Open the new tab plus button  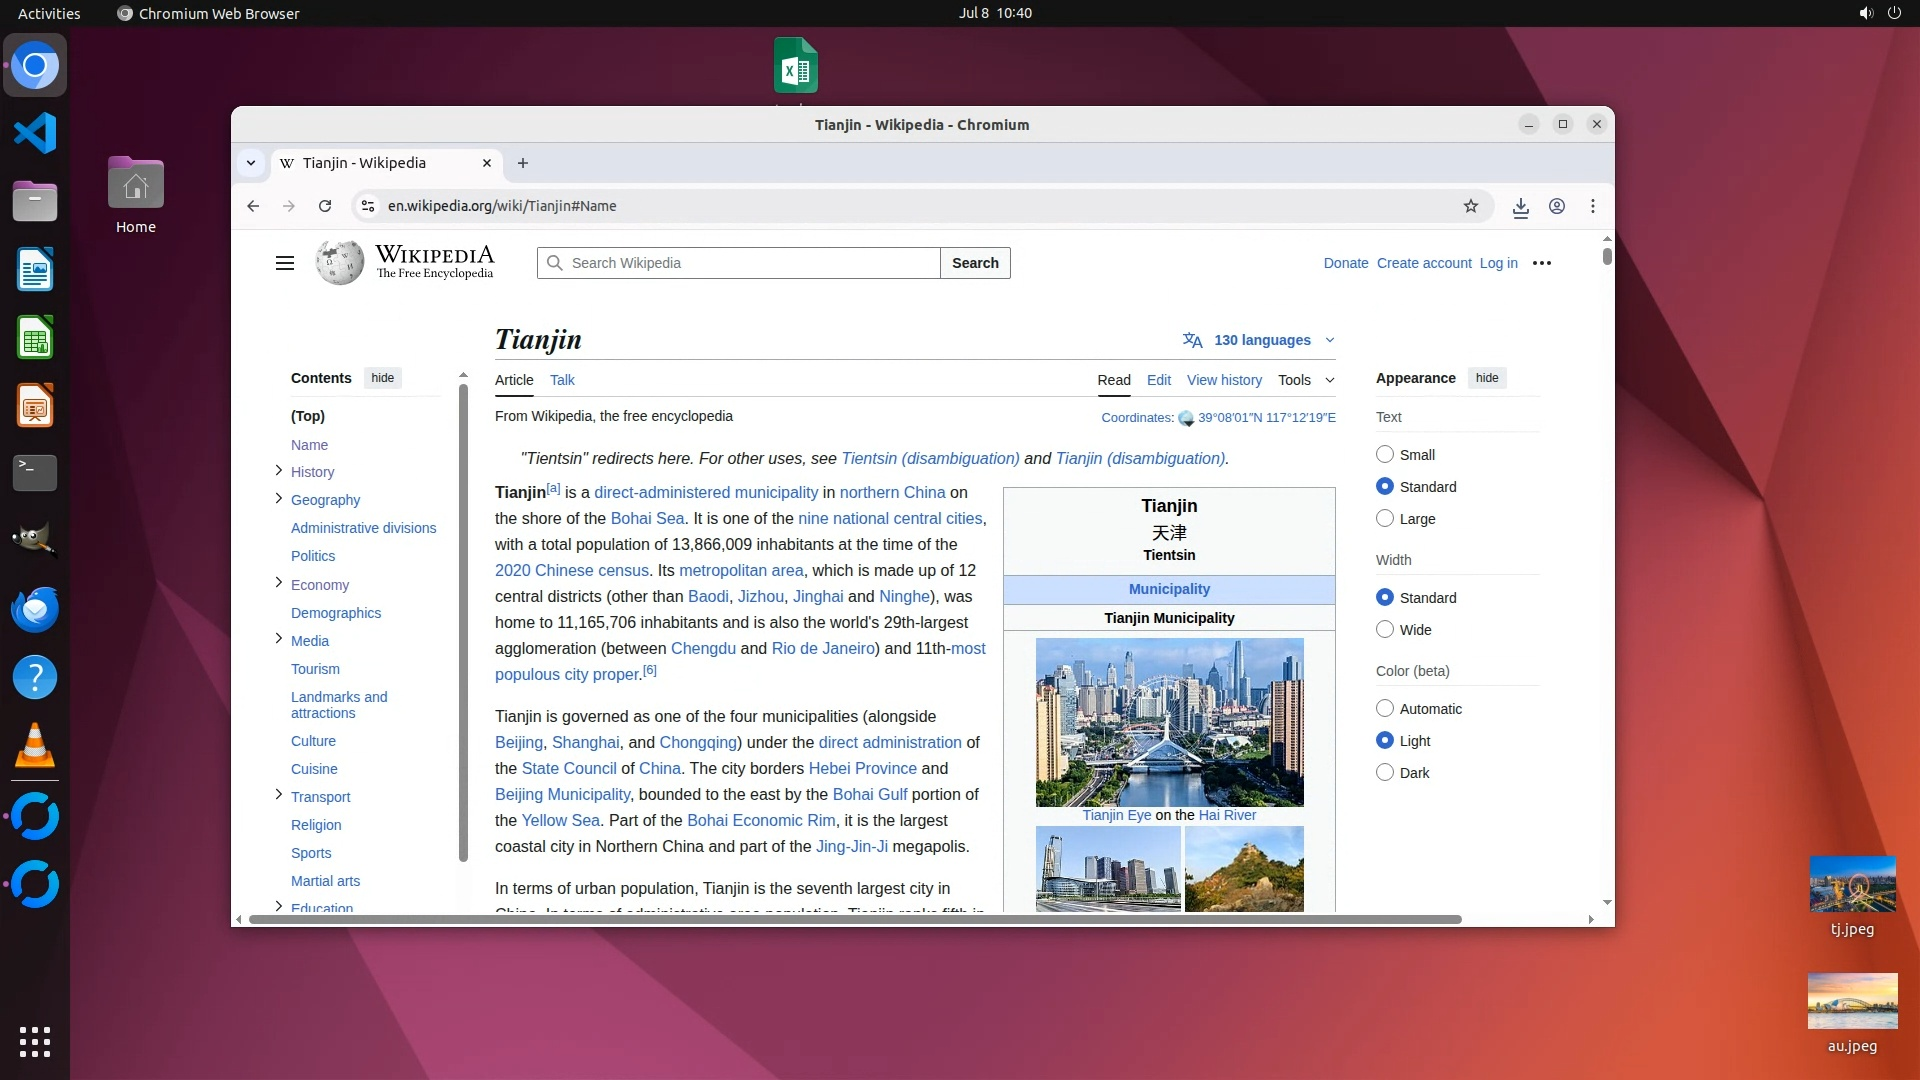point(522,163)
